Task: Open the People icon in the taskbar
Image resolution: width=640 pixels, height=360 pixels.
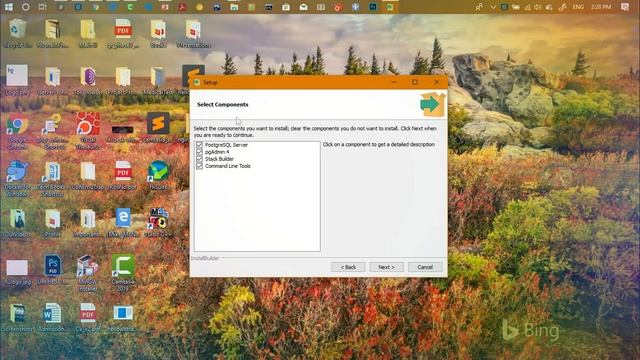Action: coord(479,7)
